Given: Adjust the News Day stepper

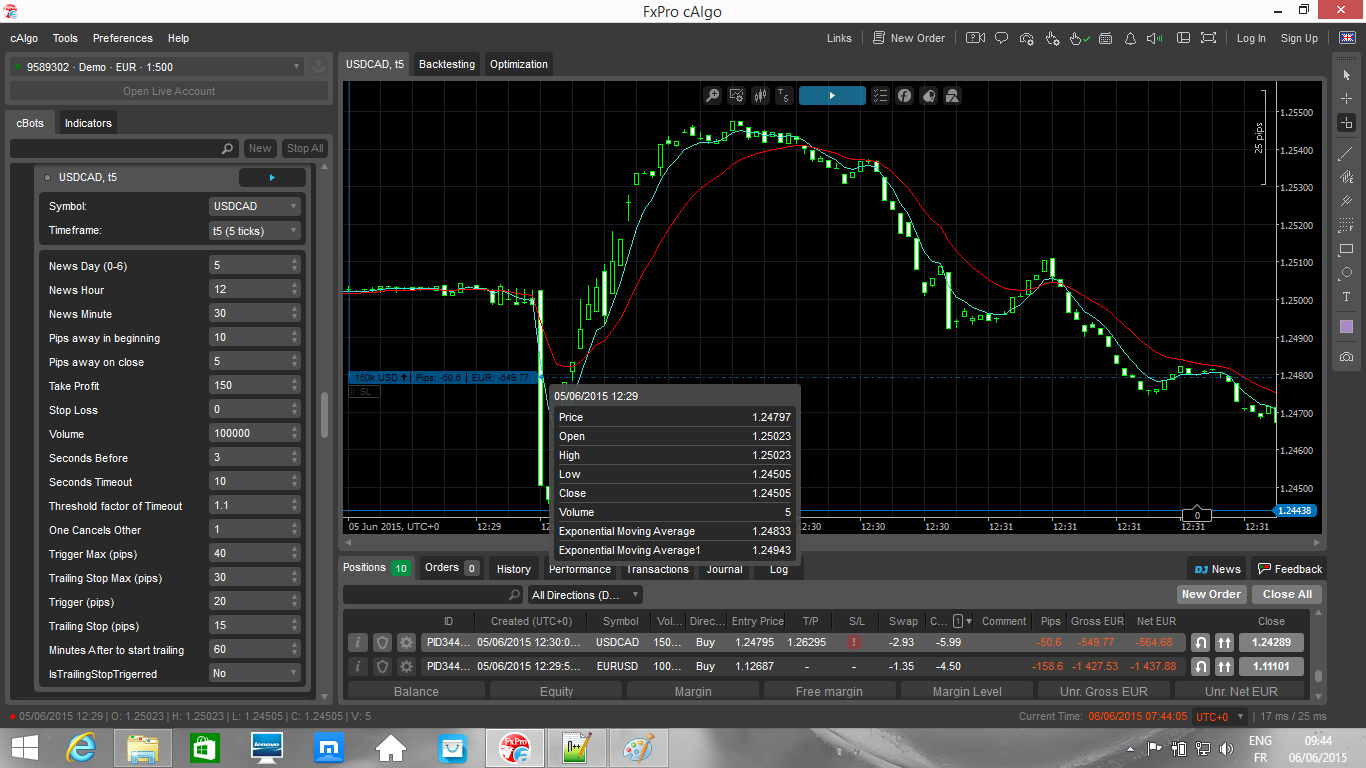Looking at the screenshot, I should [x=294, y=266].
